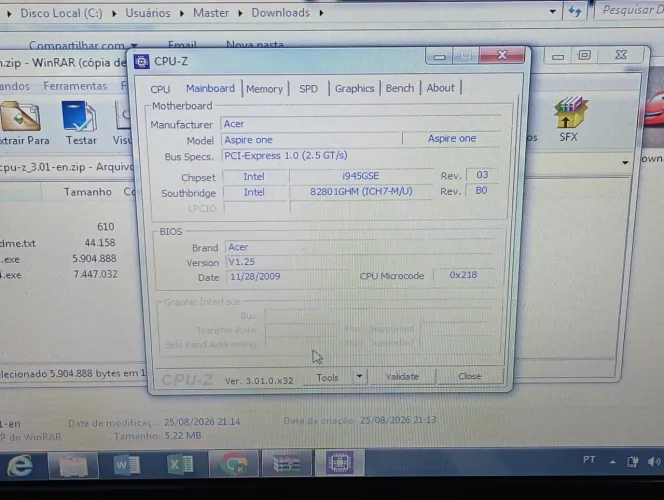Image resolution: width=664 pixels, height=500 pixels.
Task: Select the Mainboard tab
Action: (x=210, y=88)
